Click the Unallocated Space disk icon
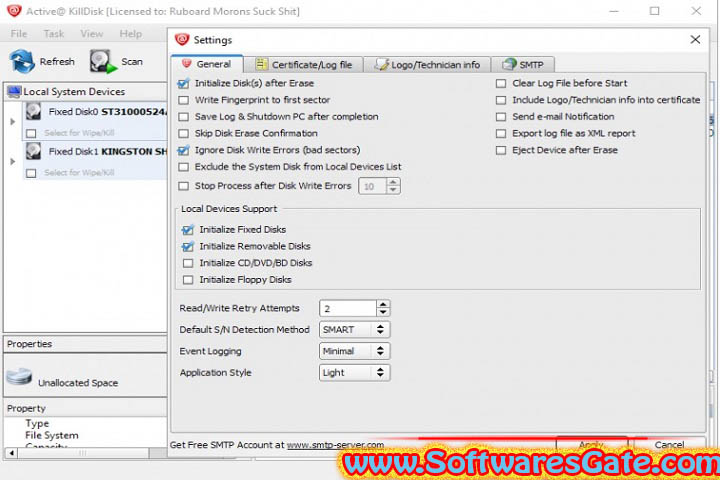720x480 pixels. pos(19,378)
